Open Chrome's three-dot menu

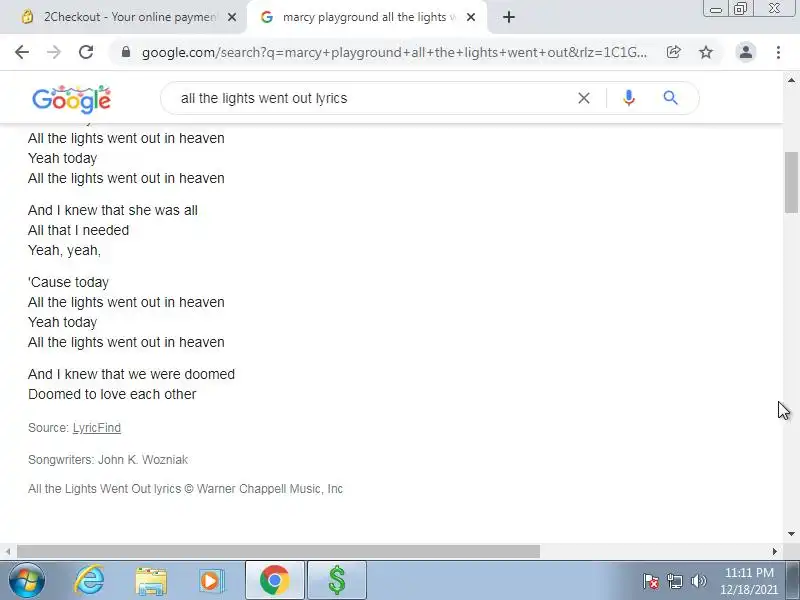coord(778,52)
